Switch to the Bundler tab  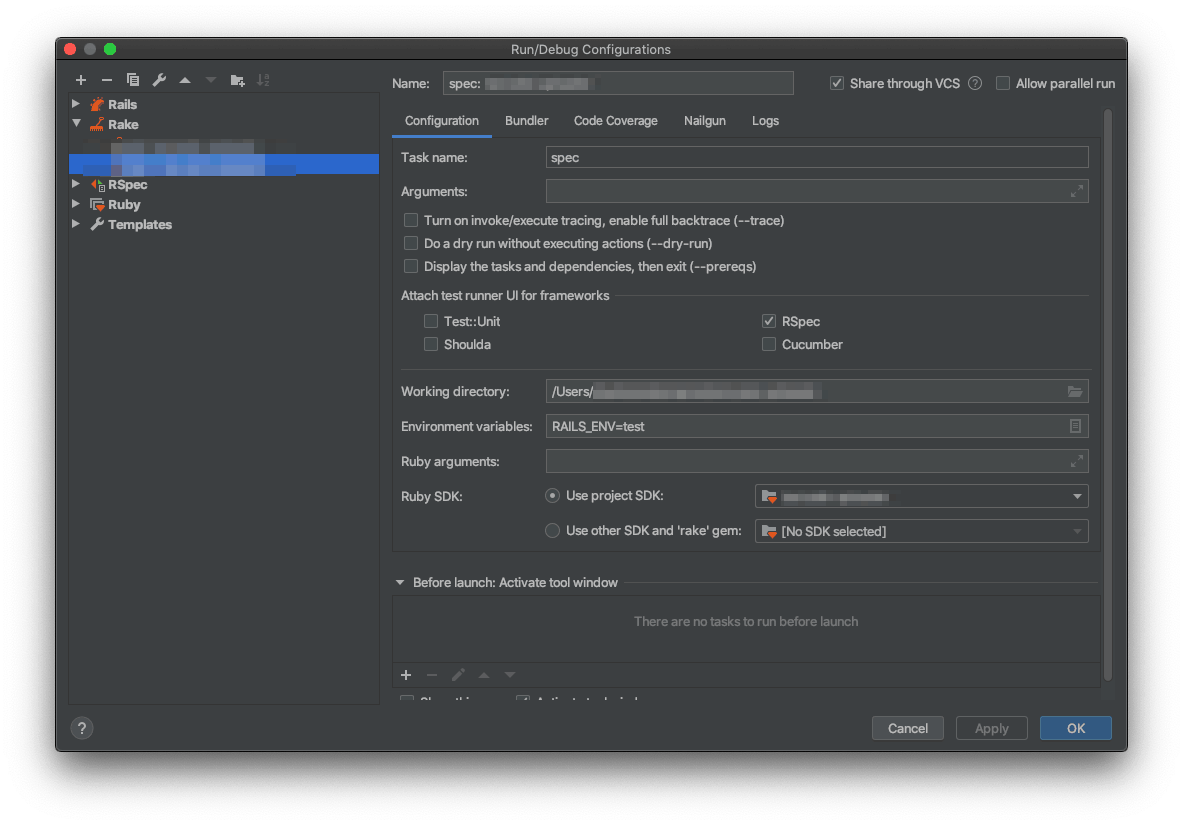point(527,121)
